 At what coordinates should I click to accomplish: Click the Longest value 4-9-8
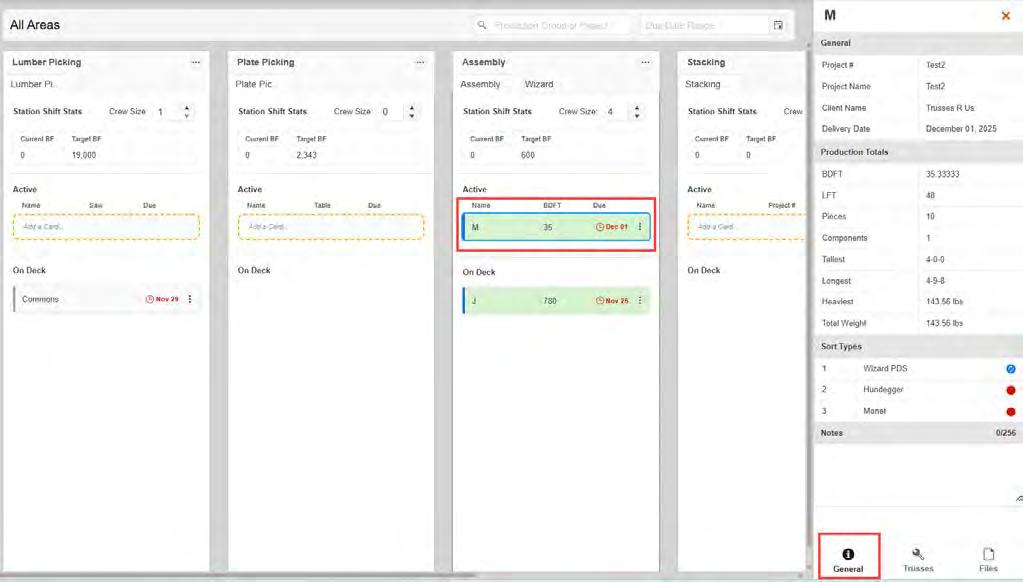point(935,281)
